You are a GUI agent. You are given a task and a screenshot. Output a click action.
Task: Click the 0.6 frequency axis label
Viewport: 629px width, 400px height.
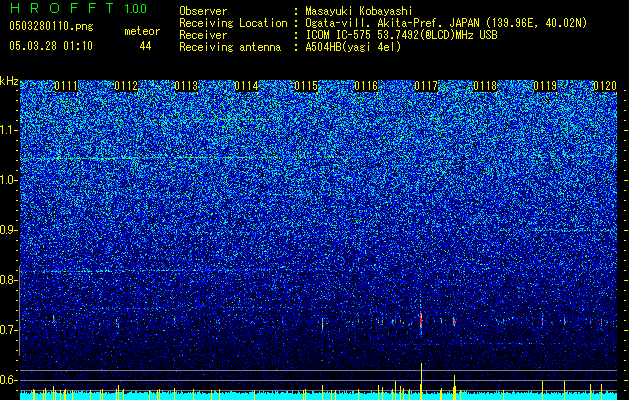point(8,380)
